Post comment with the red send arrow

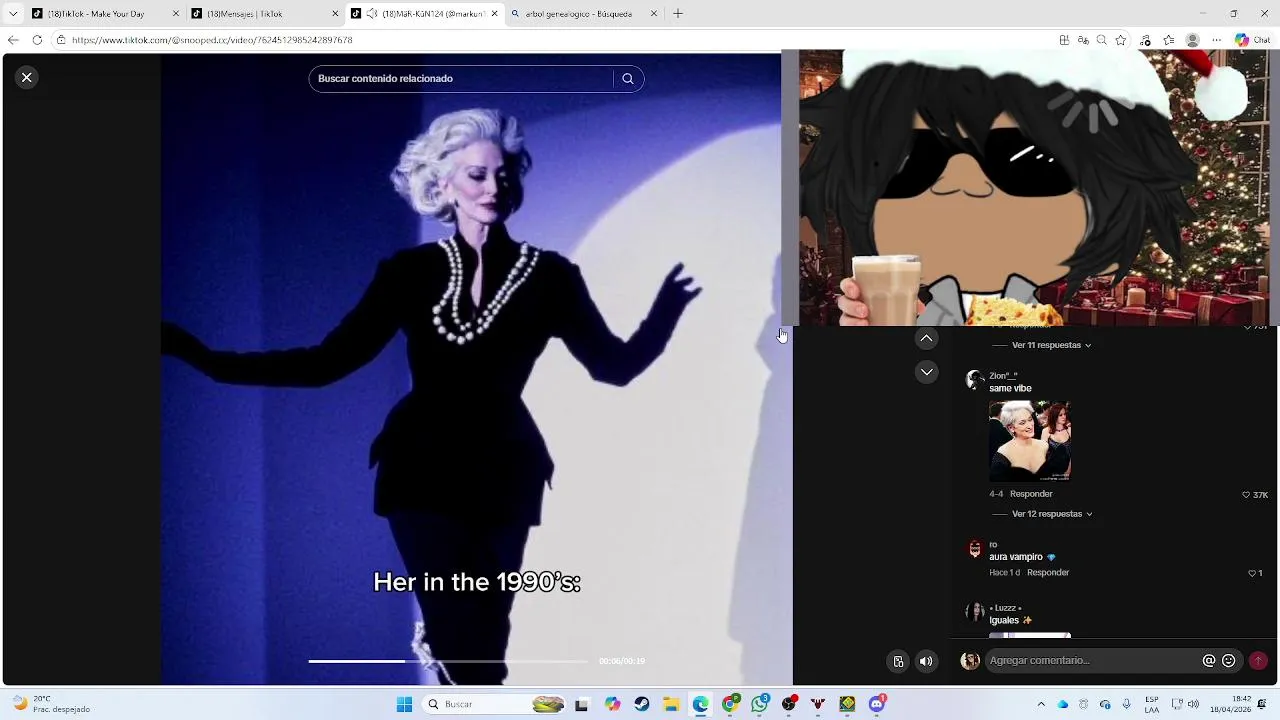coord(1258,661)
